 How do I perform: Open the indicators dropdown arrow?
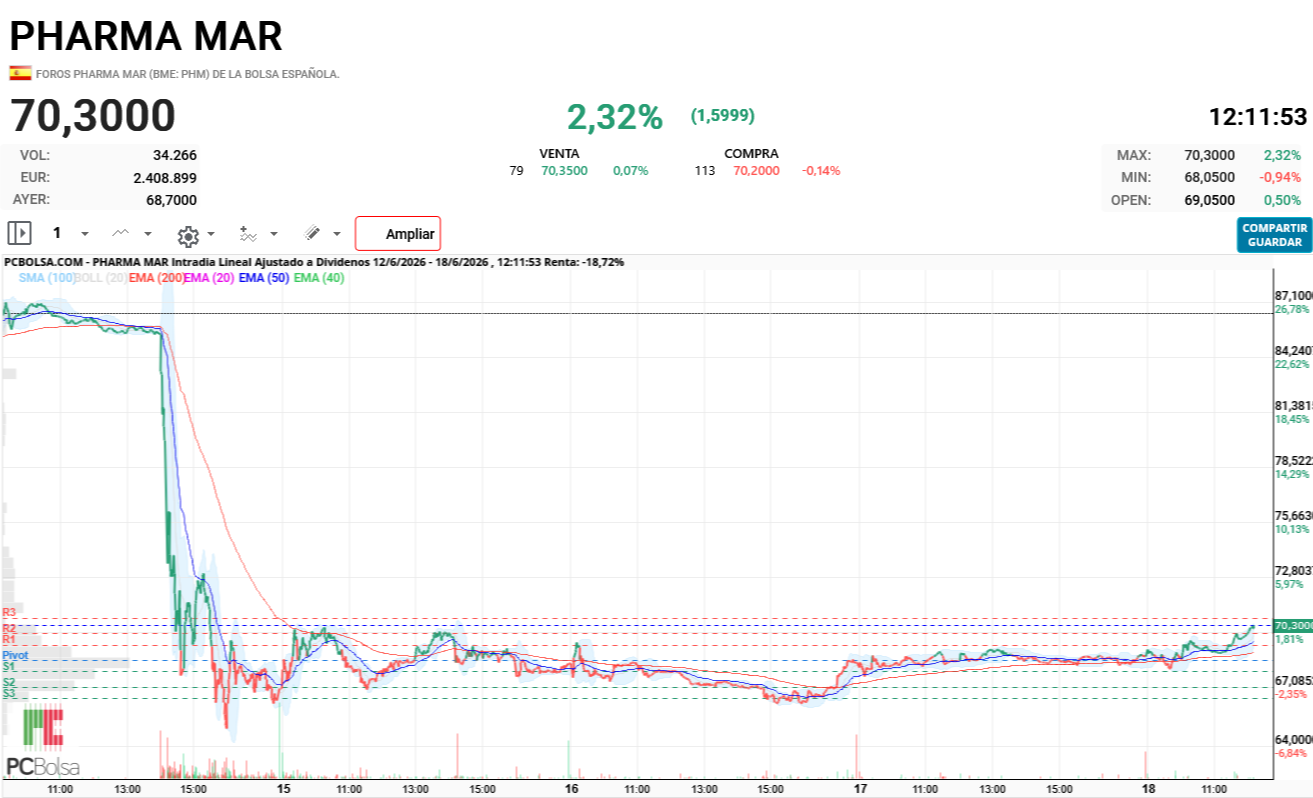click(274, 234)
